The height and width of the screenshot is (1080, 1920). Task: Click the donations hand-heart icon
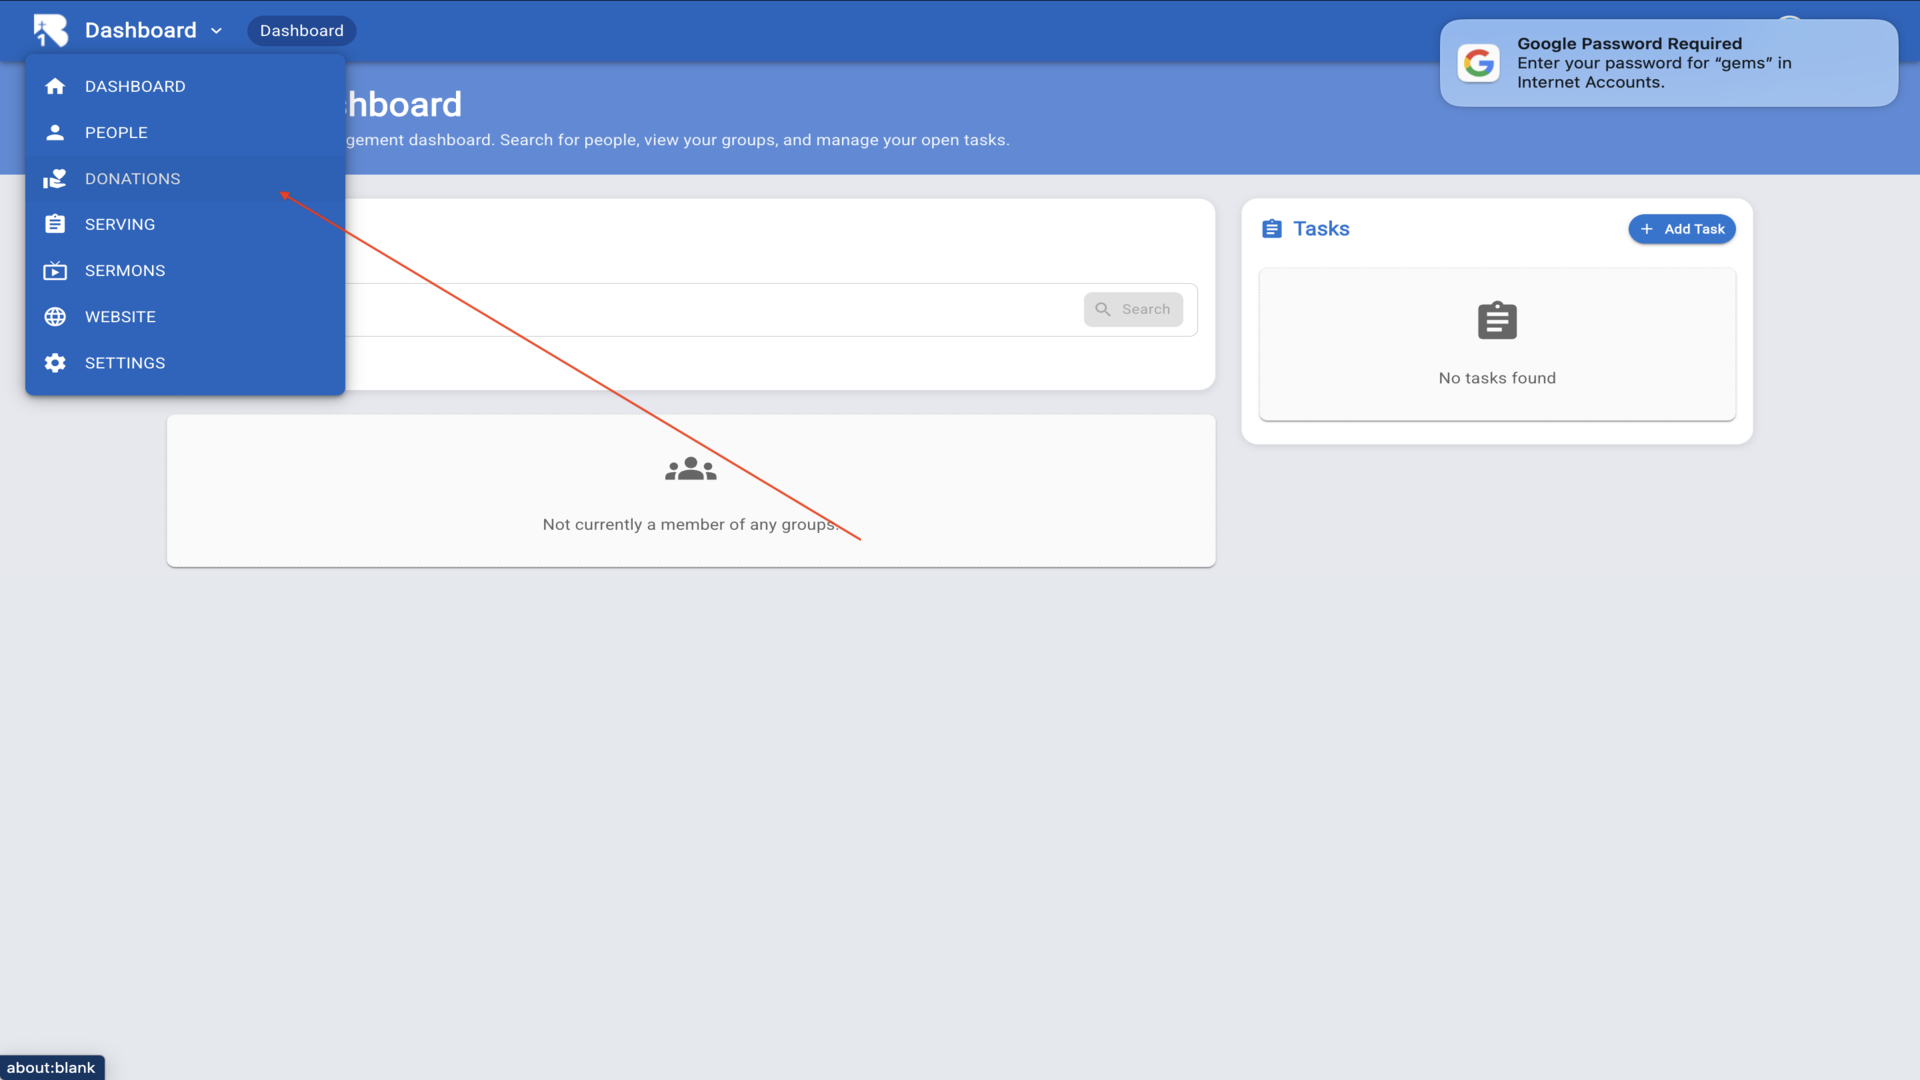click(55, 179)
